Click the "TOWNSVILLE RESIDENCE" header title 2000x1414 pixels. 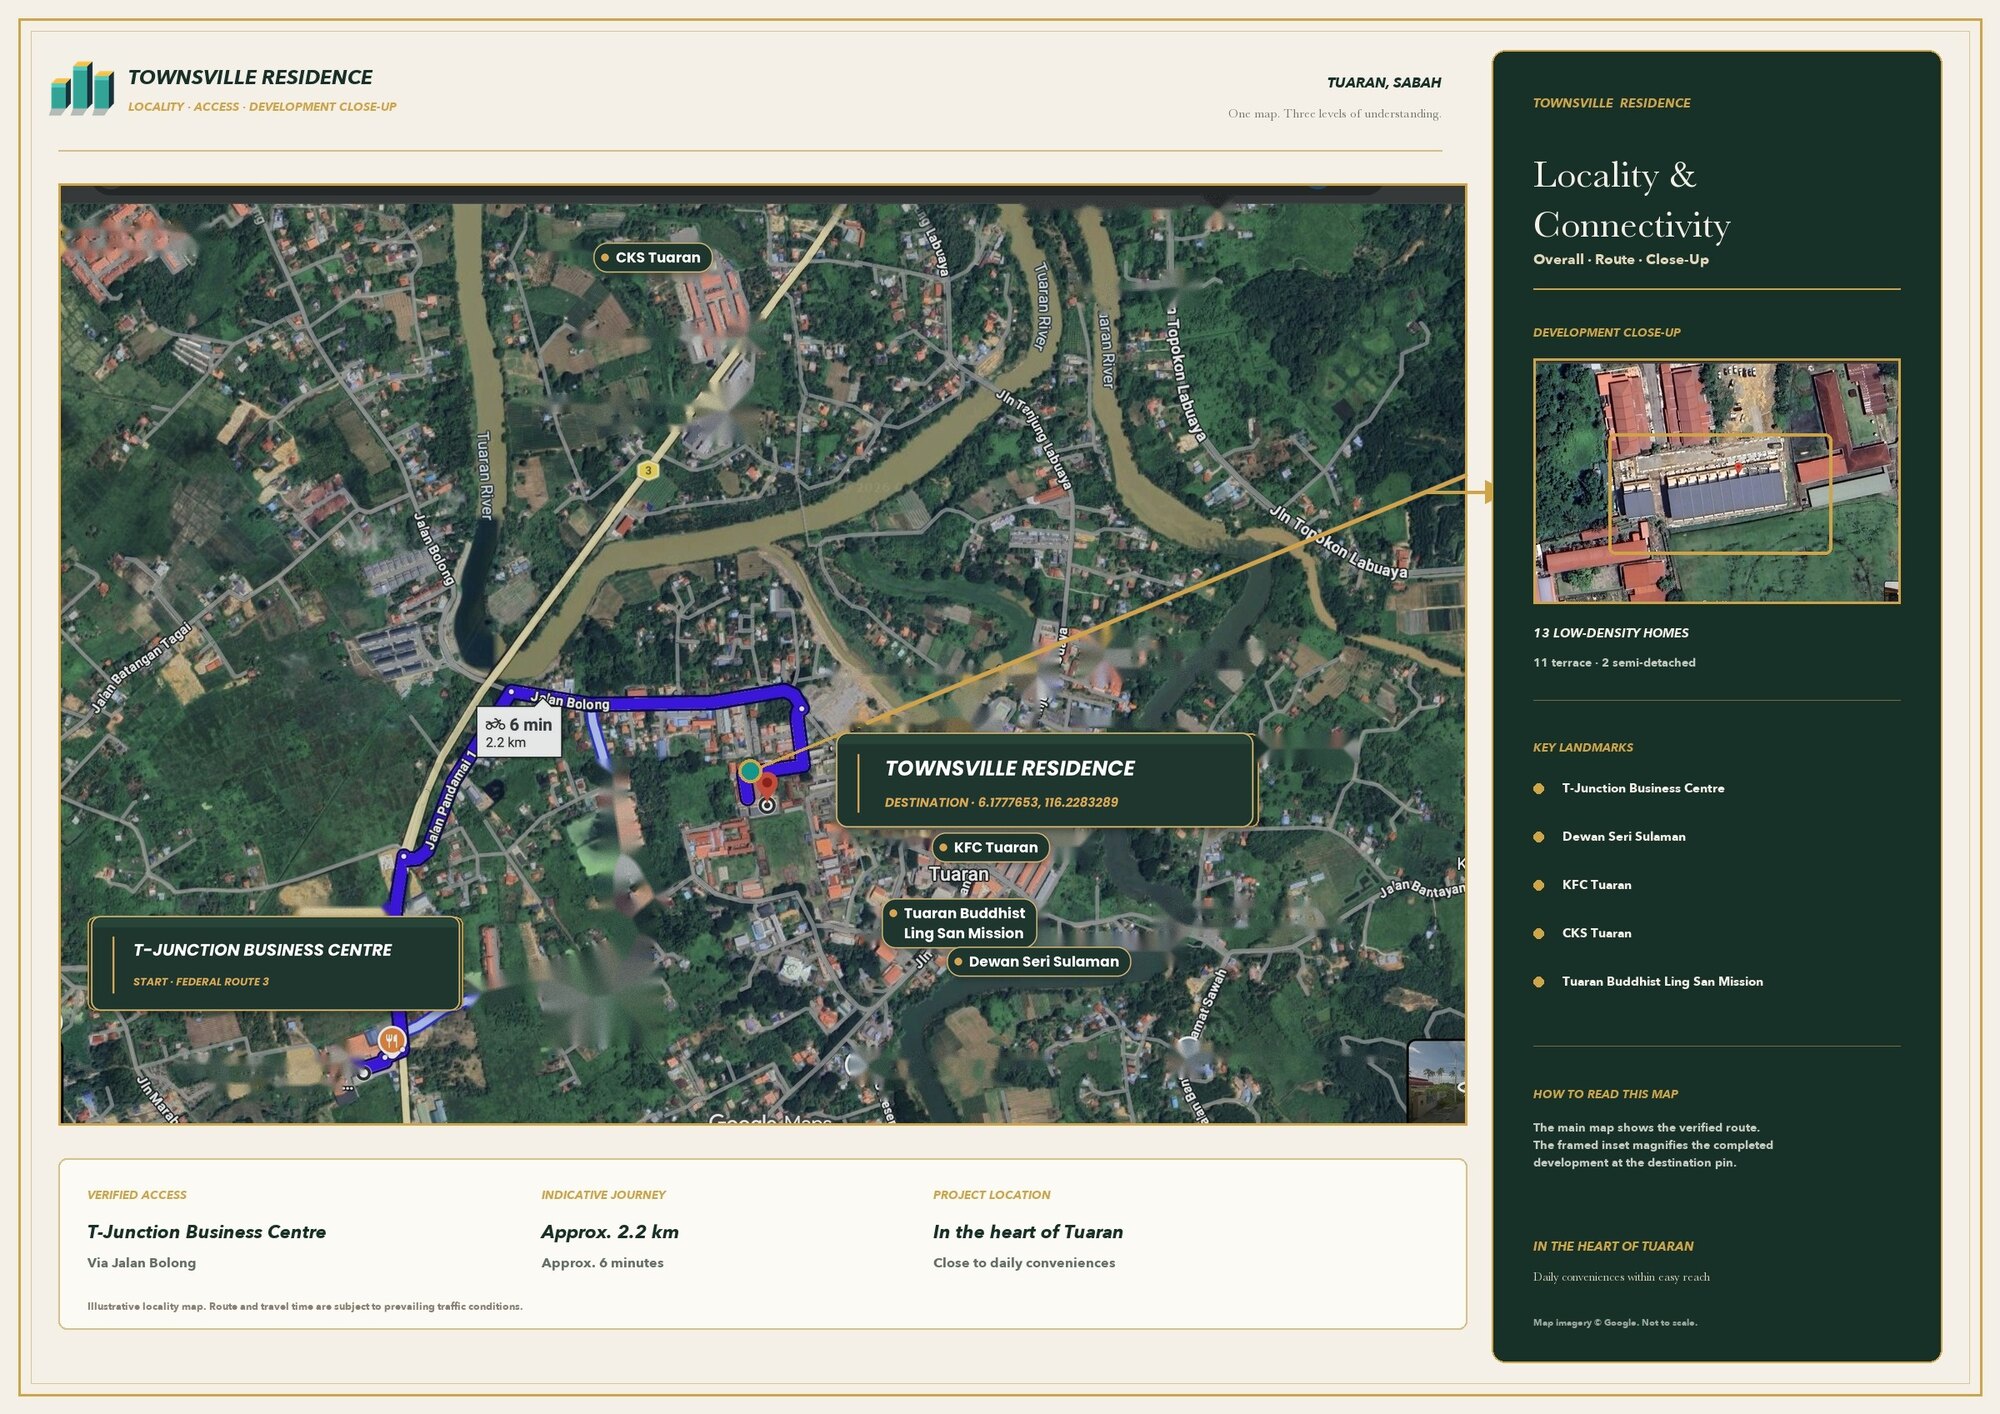pos(250,78)
